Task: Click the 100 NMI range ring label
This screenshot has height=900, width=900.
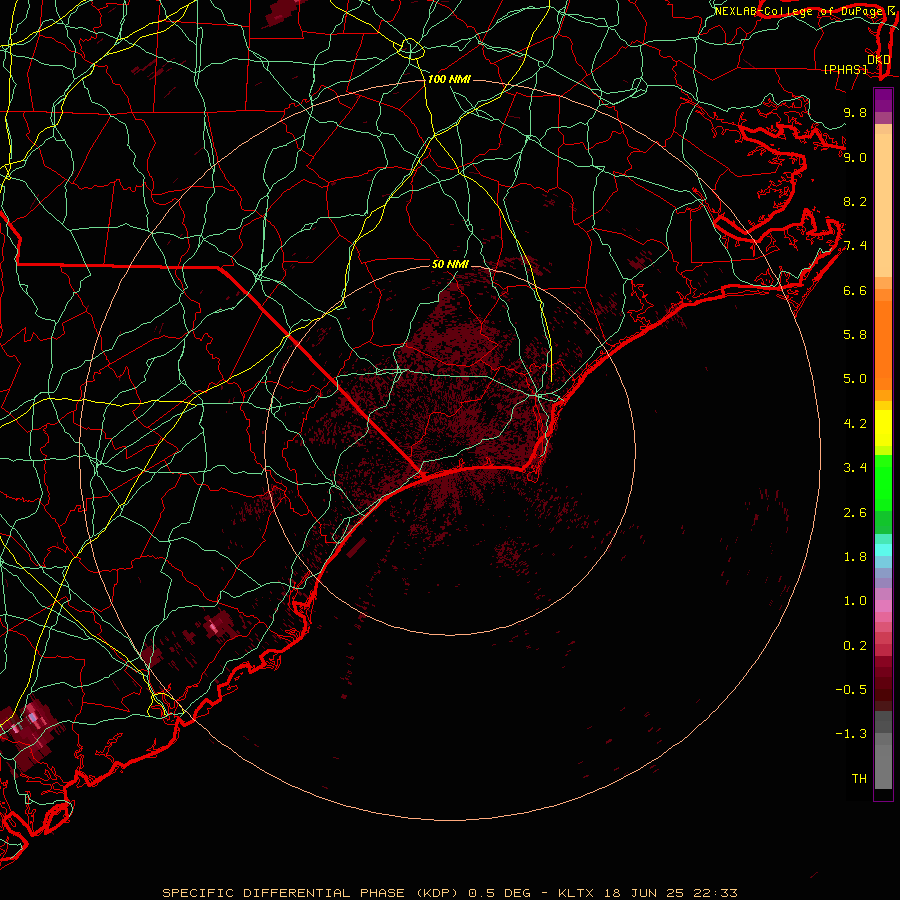Action: click(449, 79)
